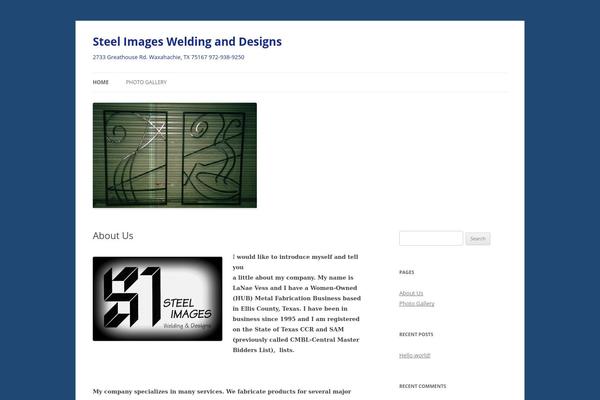
Task: Open the Photo Gallery sidebar link
Action: (417, 304)
